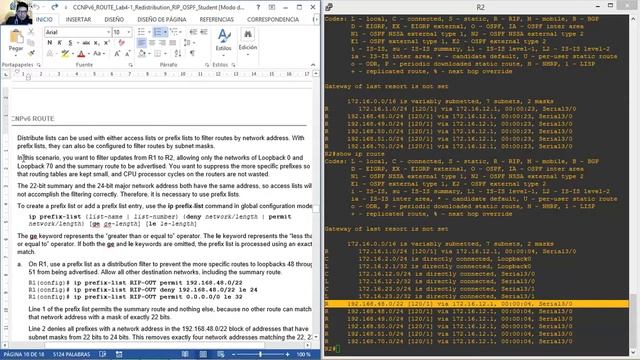Open numbered list dropdown arrow
The image size is (640, 360).
[x=165, y=32]
